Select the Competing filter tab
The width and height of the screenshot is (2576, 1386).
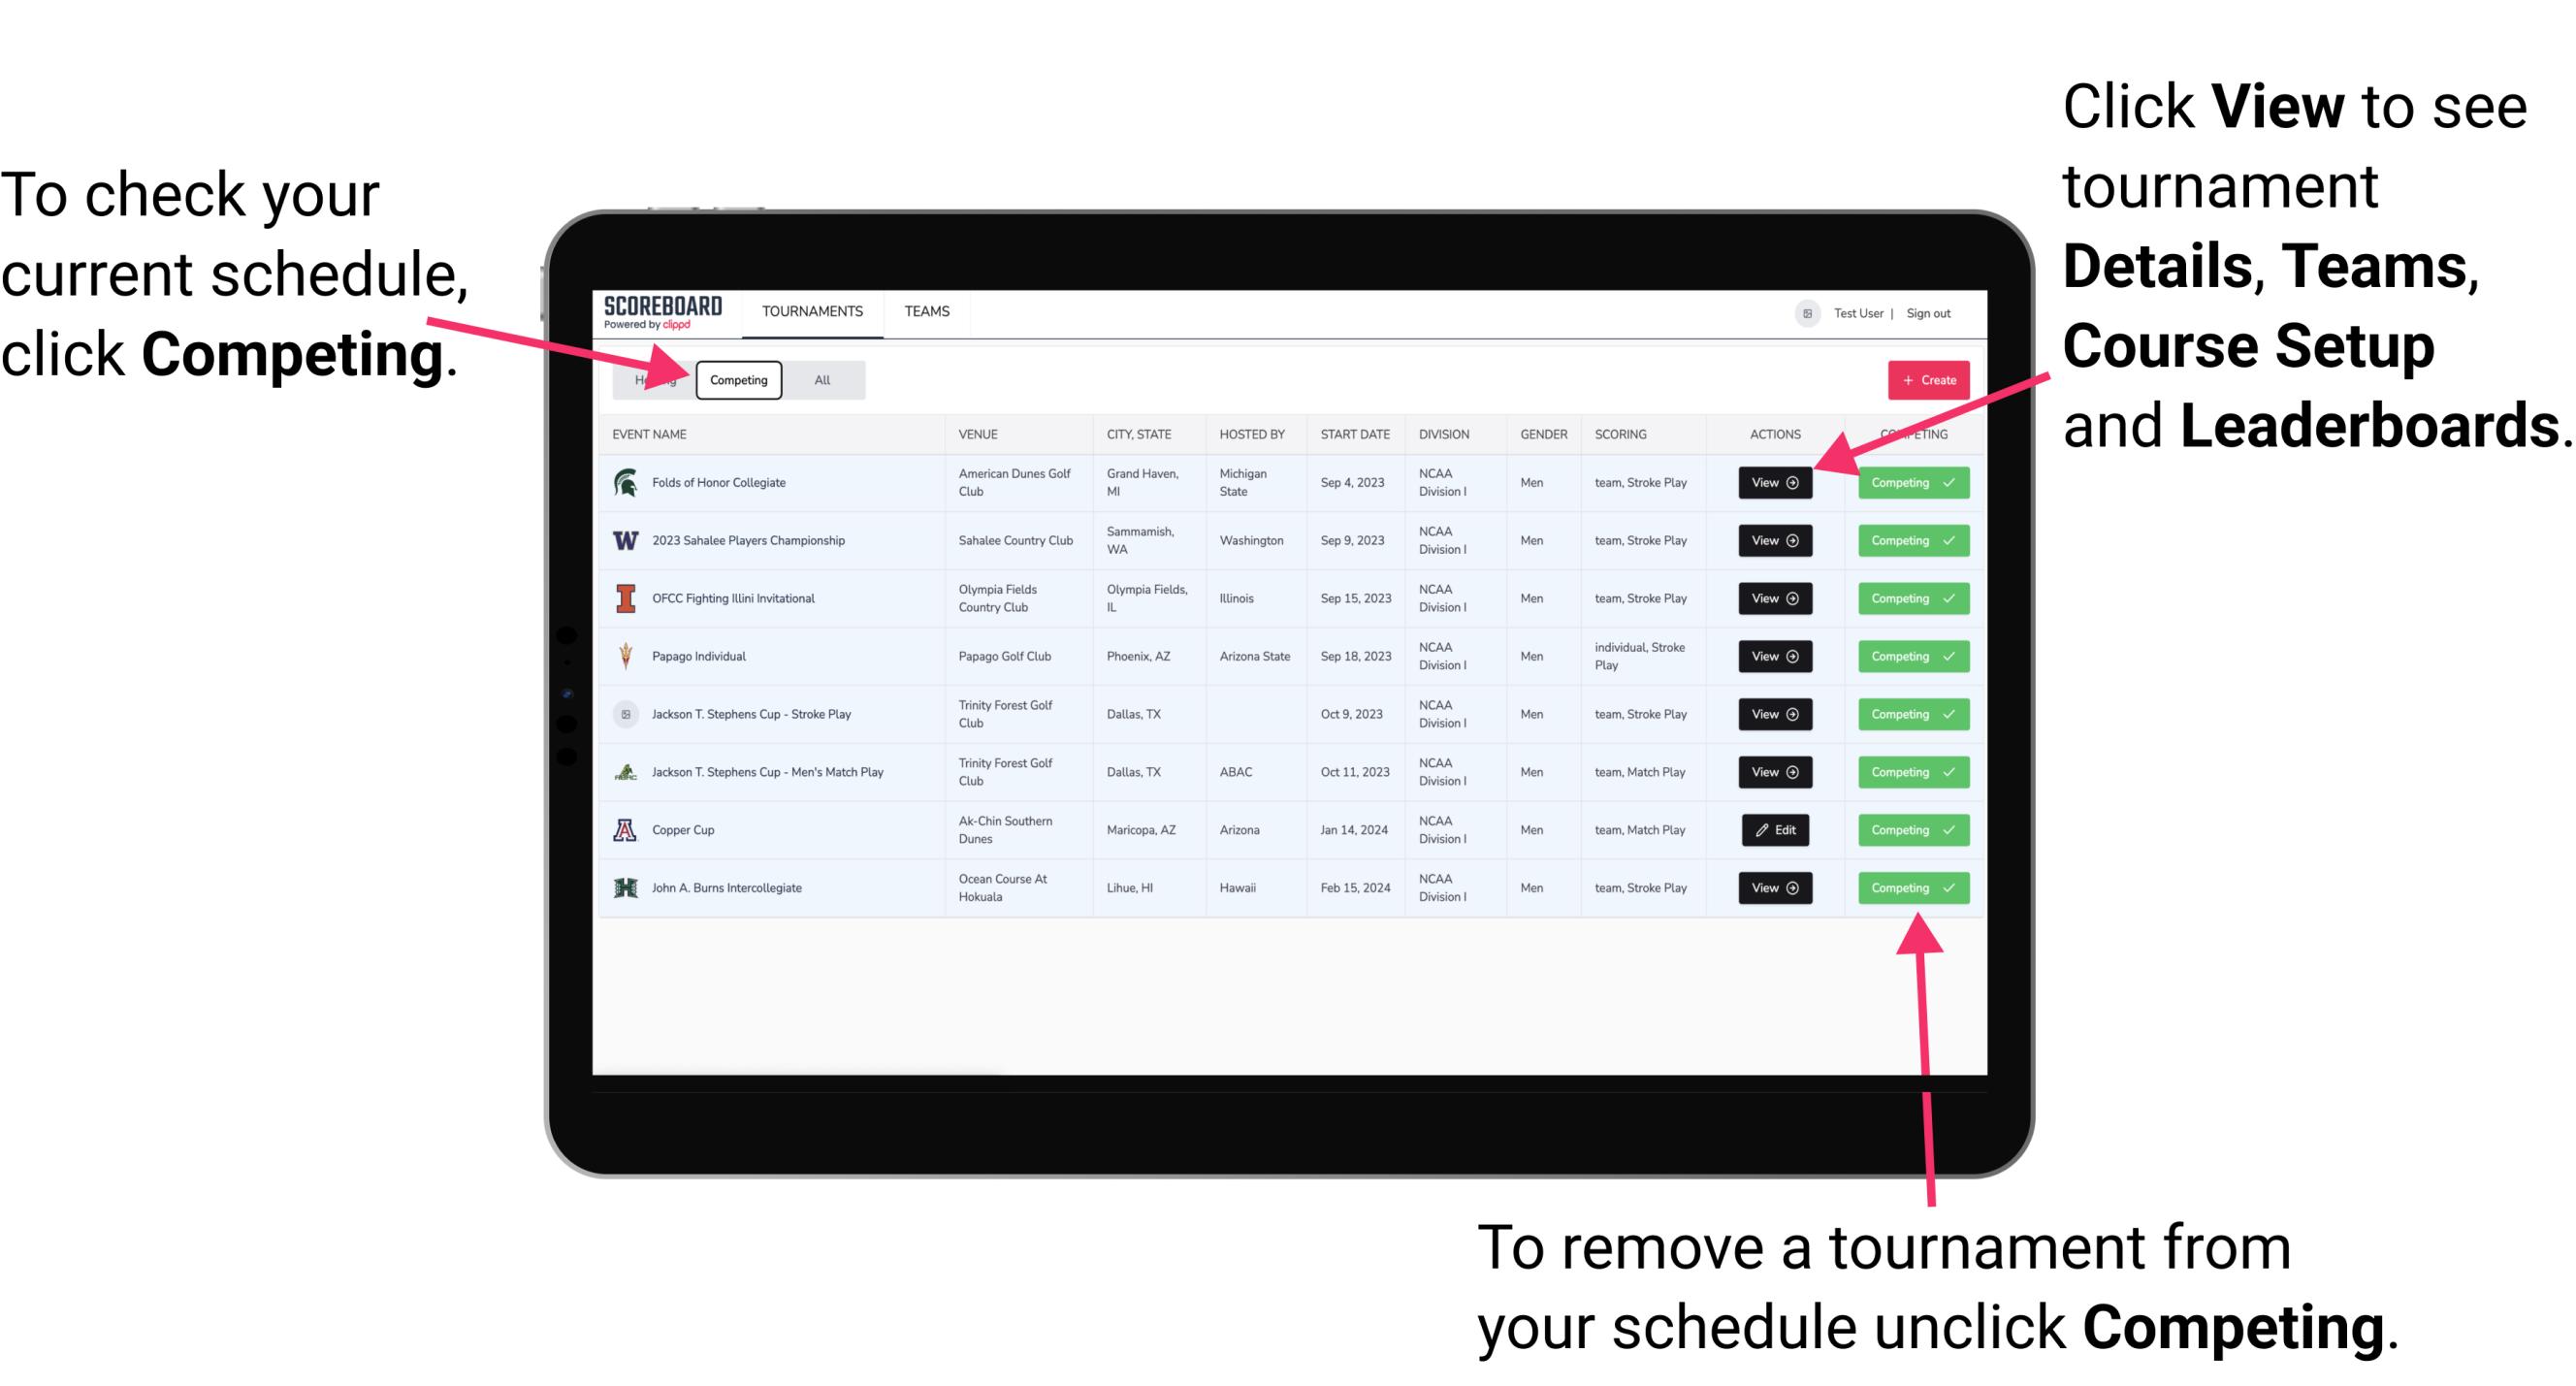coord(739,379)
